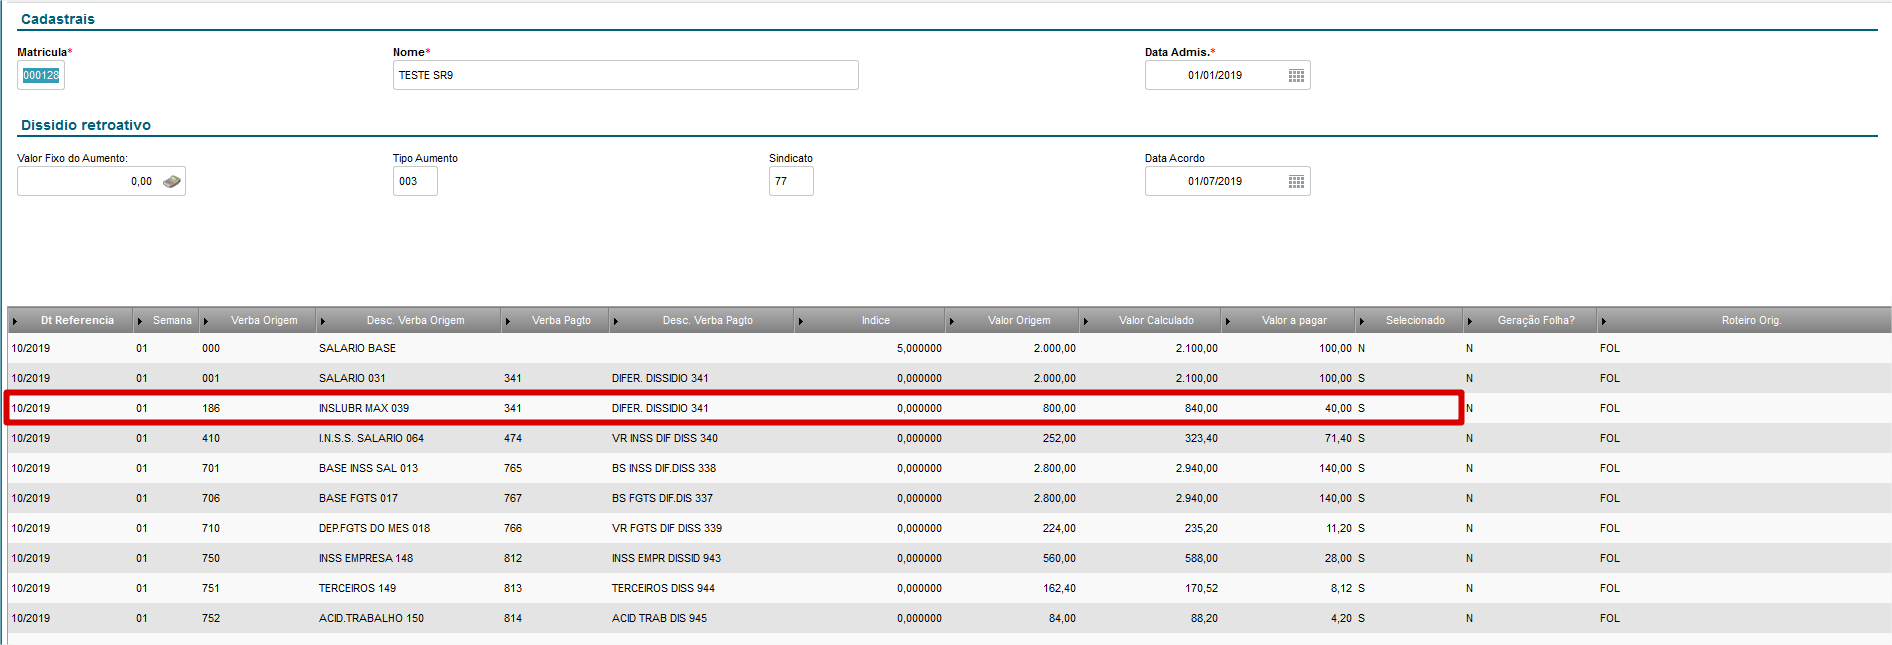Click Valor a pagar value 8,12
Image resolution: width=1892 pixels, height=645 pixels.
(x=1341, y=588)
